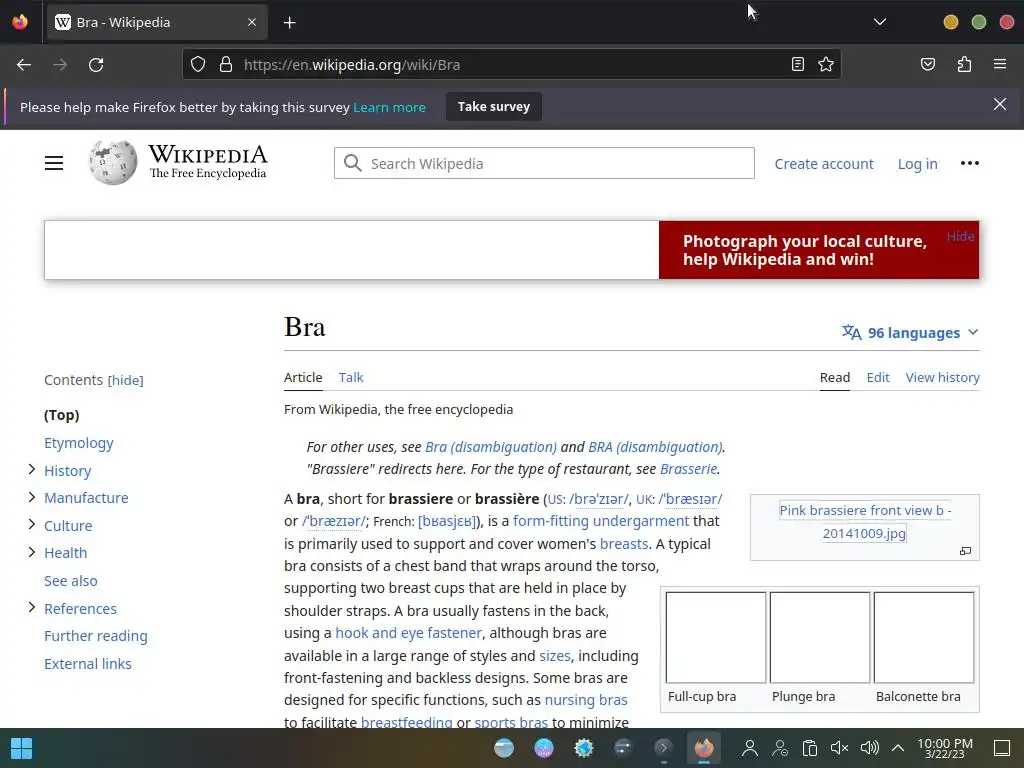This screenshot has width=1024, height=768.
Task: Bookmark this page with the star
Action: (x=825, y=65)
